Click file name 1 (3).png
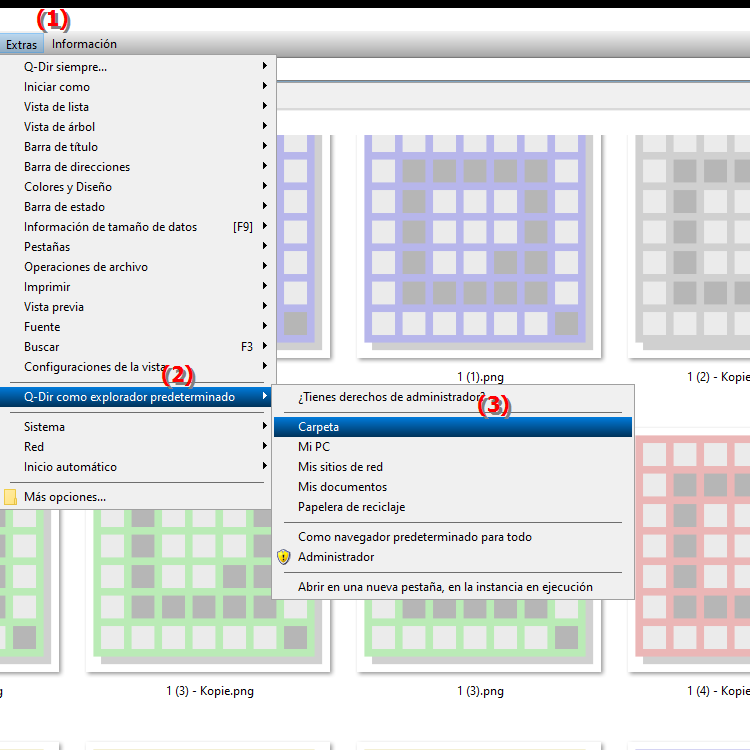The image size is (750, 750). point(480,691)
